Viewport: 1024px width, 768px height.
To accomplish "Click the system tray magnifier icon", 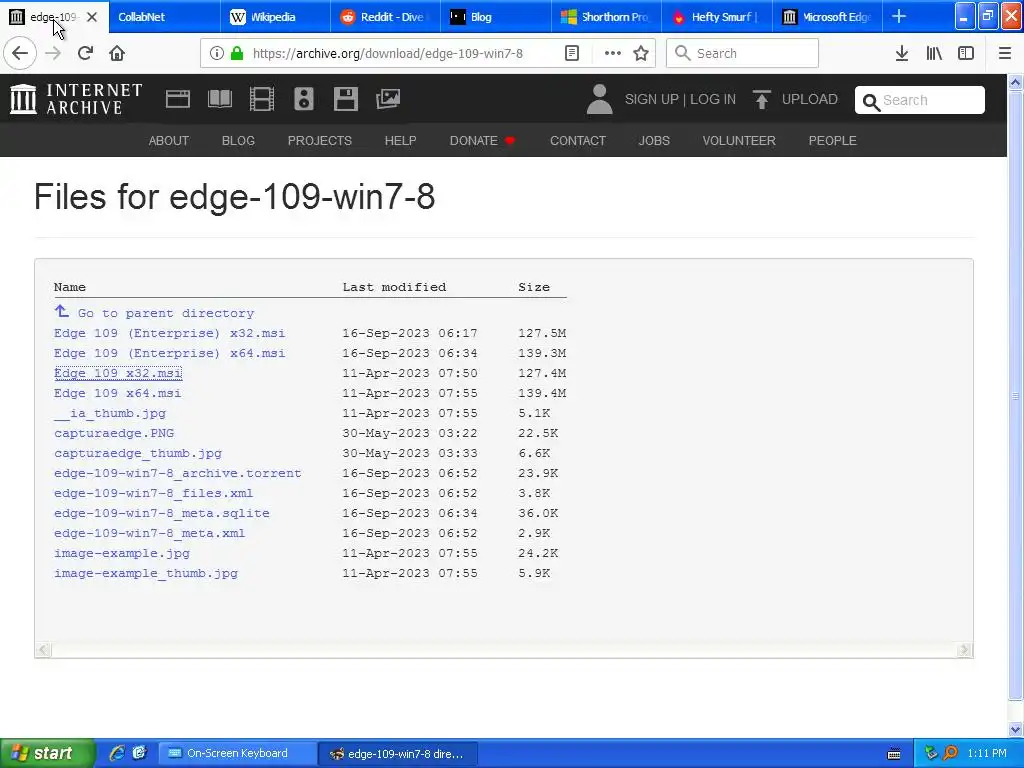I will [951, 754].
